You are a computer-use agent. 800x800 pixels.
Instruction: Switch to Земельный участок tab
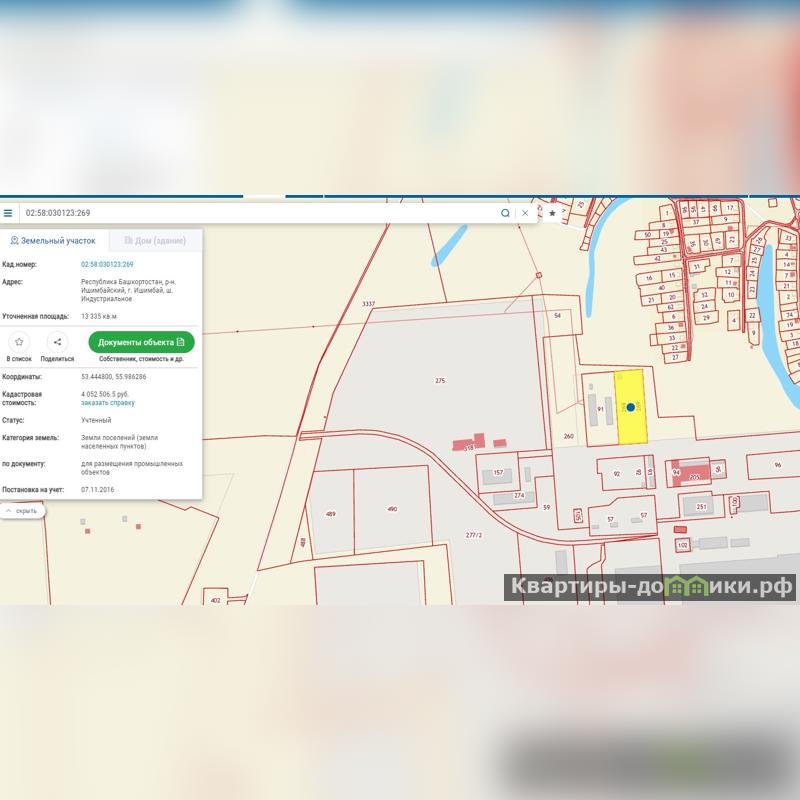[53, 241]
